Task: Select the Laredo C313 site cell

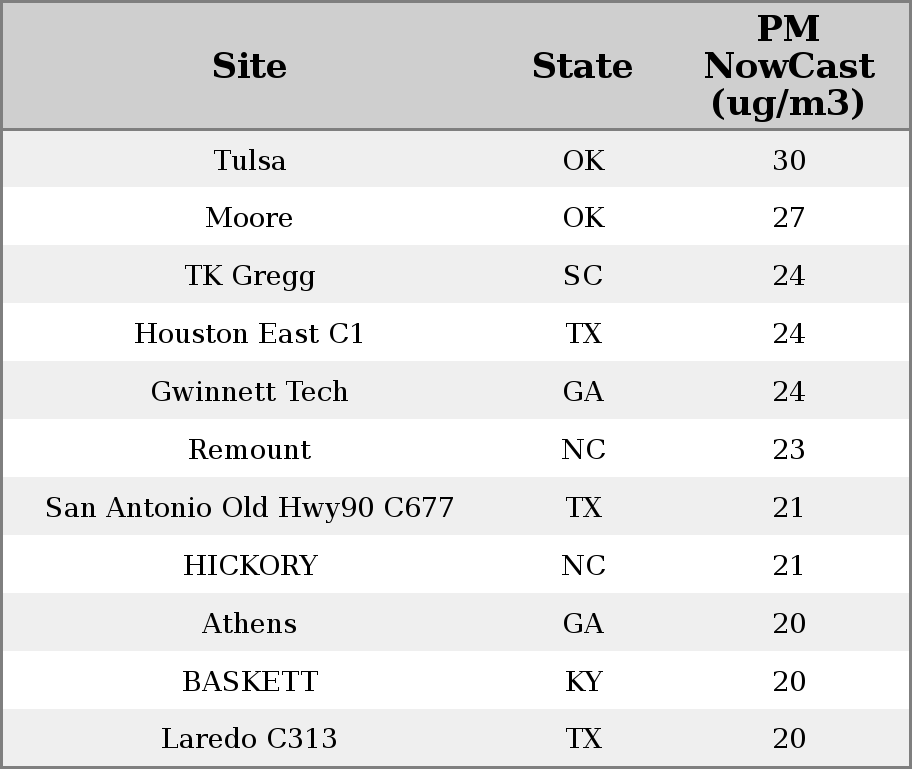Action: click(x=250, y=738)
